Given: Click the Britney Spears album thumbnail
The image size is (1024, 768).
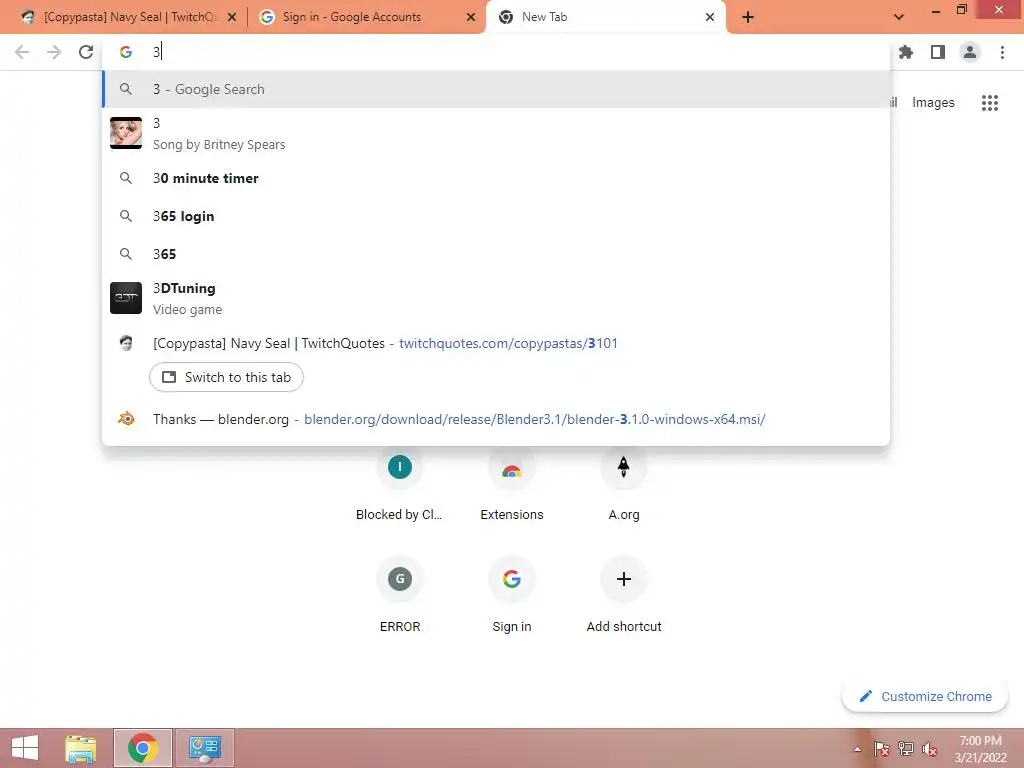Looking at the screenshot, I should [126, 133].
